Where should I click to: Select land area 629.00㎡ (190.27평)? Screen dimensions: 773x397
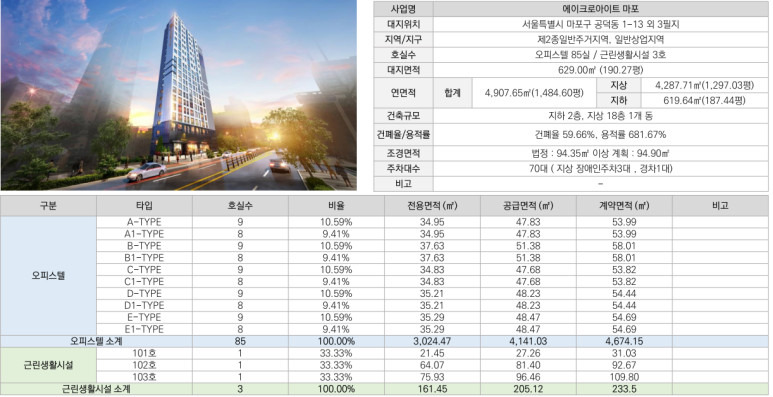point(600,70)
